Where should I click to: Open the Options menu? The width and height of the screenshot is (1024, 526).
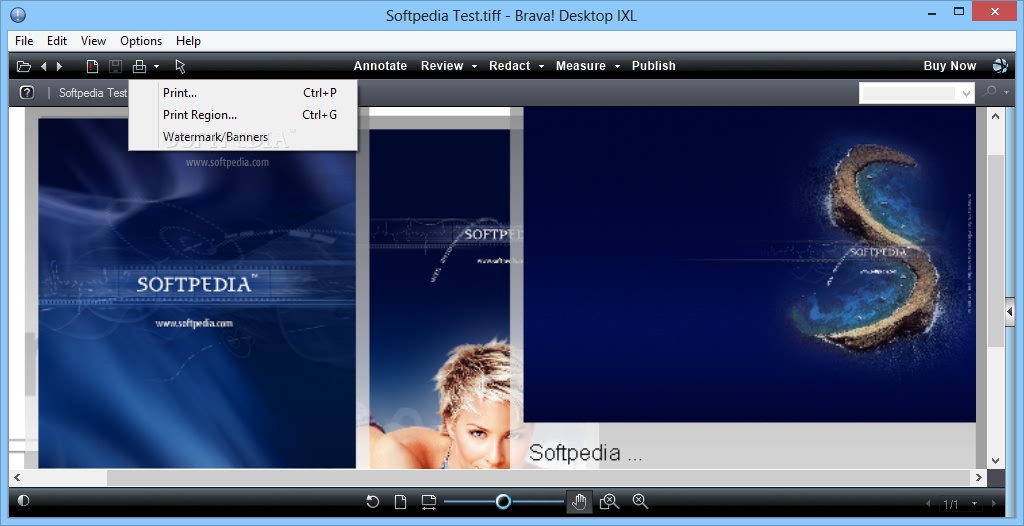tap(141, 41)
